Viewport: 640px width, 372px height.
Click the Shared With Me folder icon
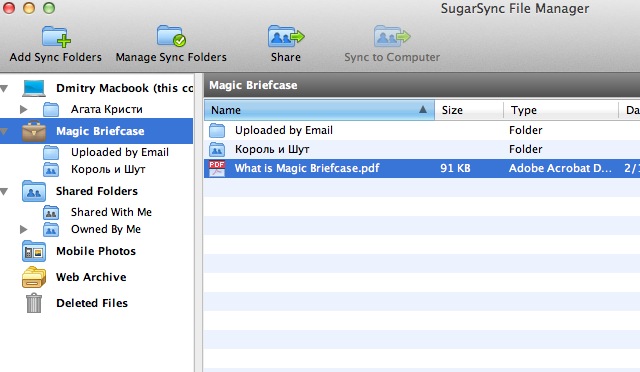tap(51, 212)
